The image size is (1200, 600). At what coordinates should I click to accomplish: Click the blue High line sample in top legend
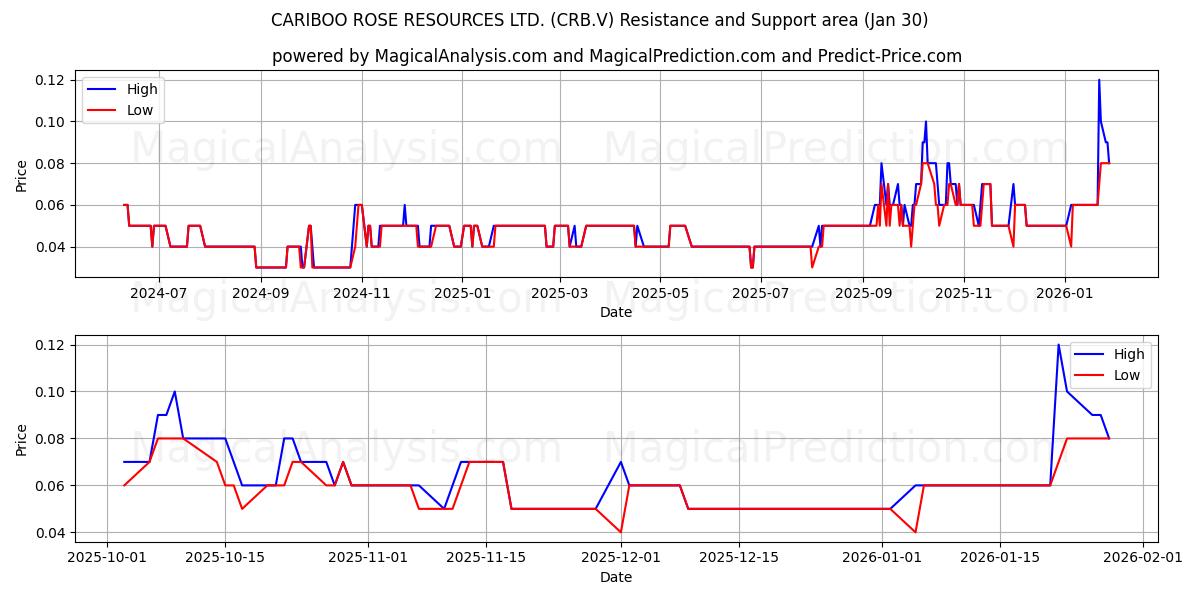pos(104,89)
